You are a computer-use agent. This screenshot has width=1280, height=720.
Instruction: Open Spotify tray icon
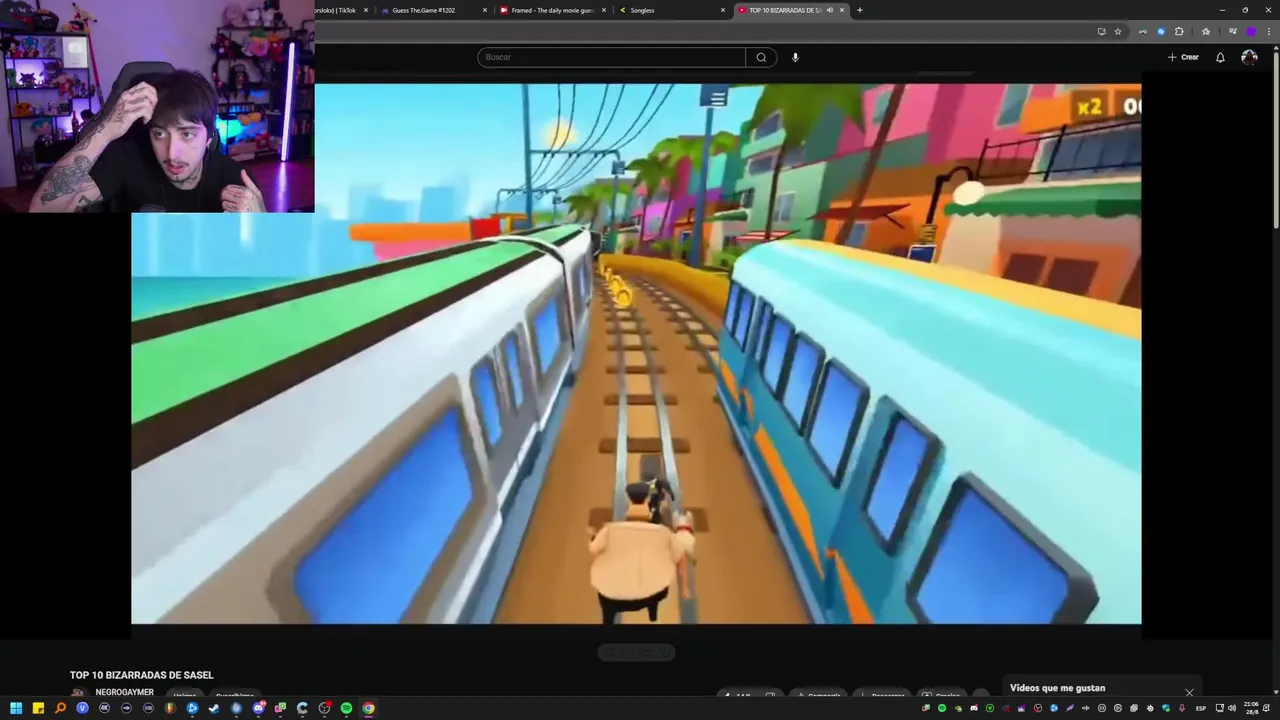pos(942,708)
